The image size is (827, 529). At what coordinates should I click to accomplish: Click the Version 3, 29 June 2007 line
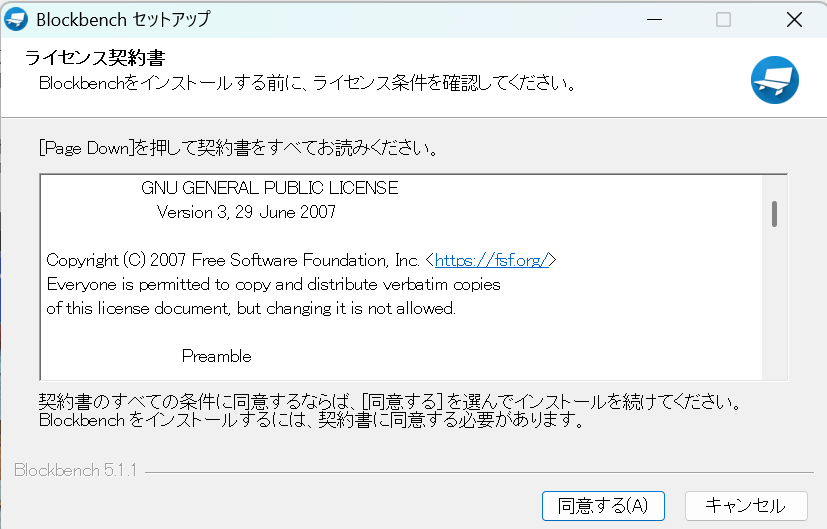(x=246, y=212)
